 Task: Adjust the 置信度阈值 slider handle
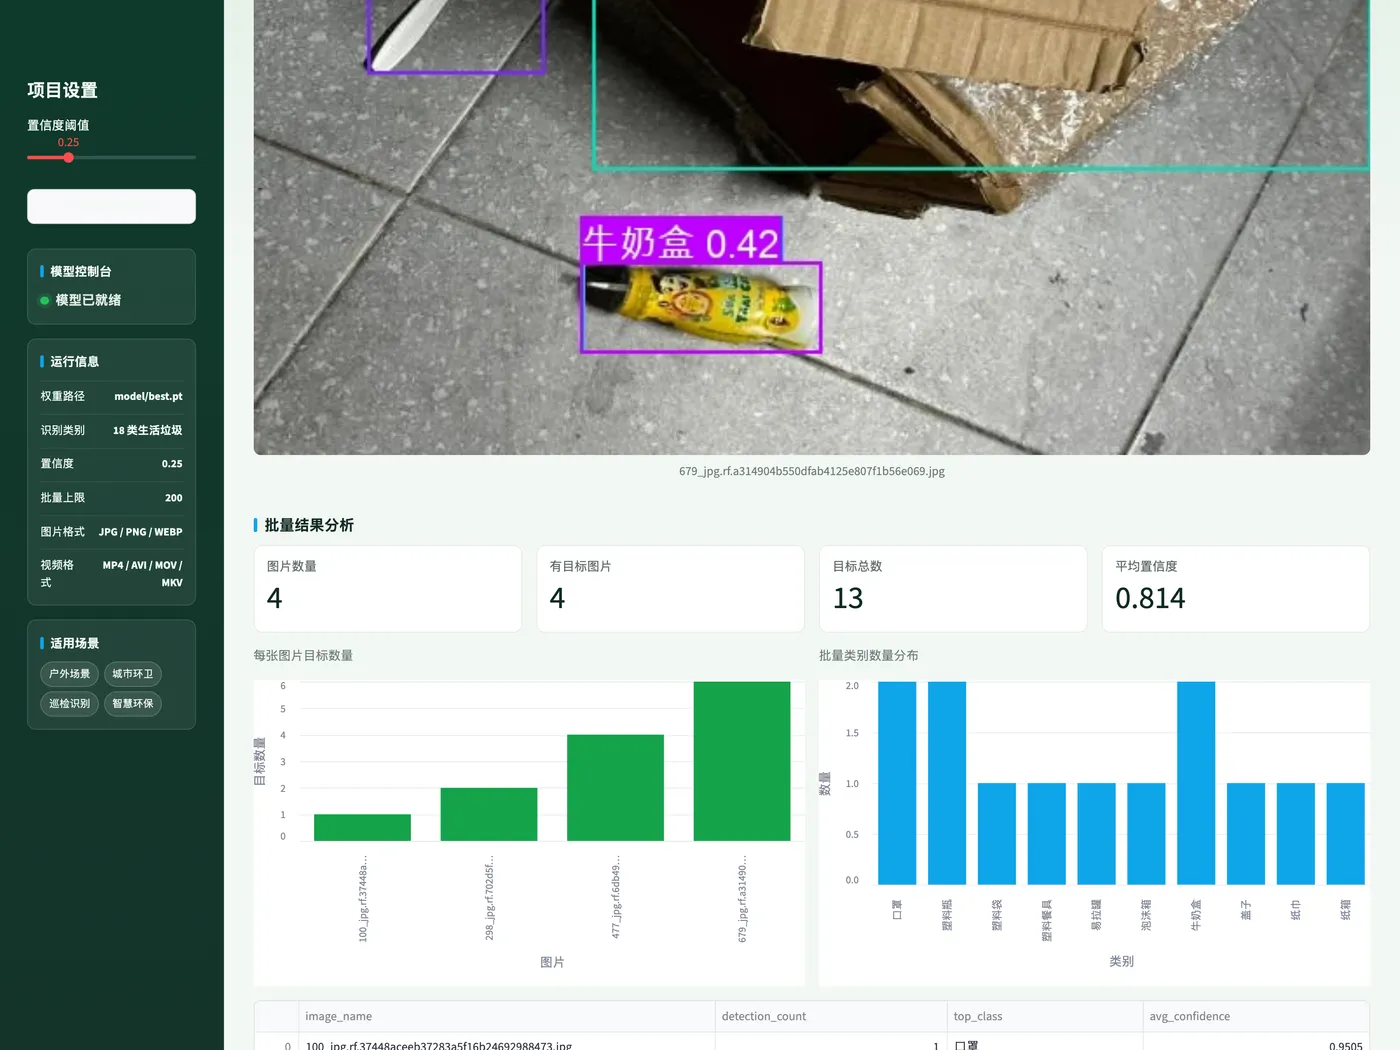coord(68,157)
